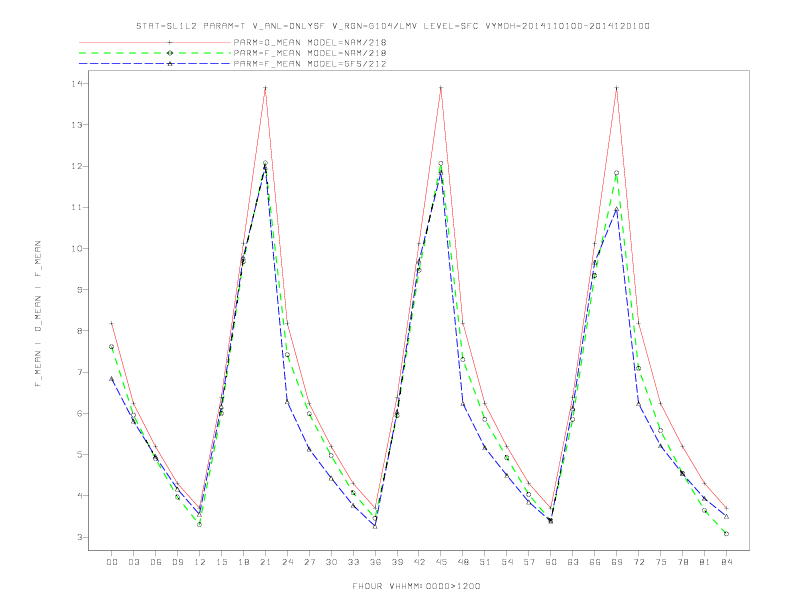Click x-axis tick label 00

(112, 562)
